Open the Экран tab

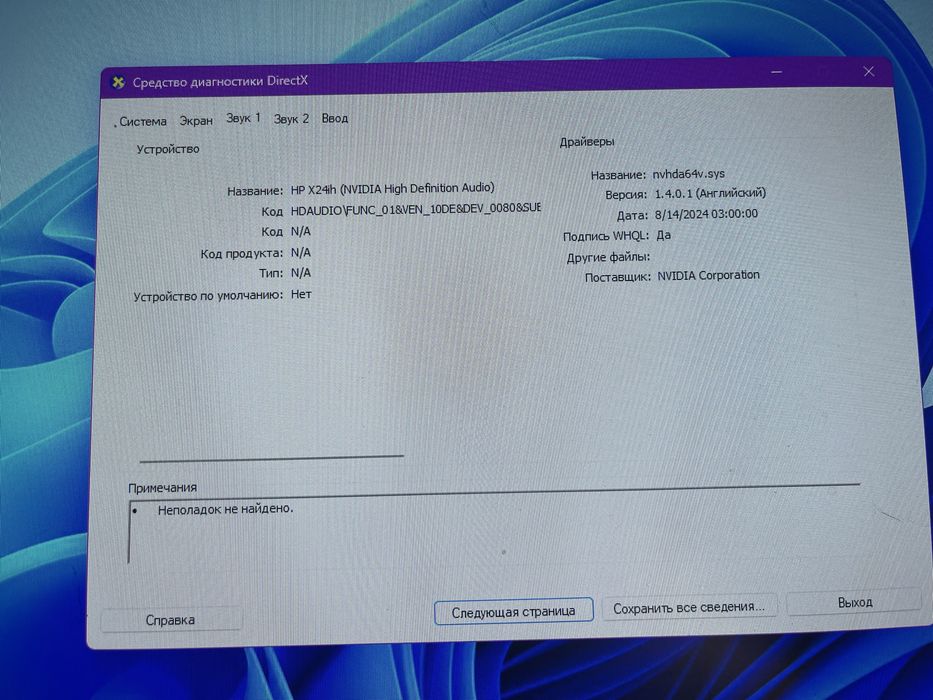(x=196, y=120)
